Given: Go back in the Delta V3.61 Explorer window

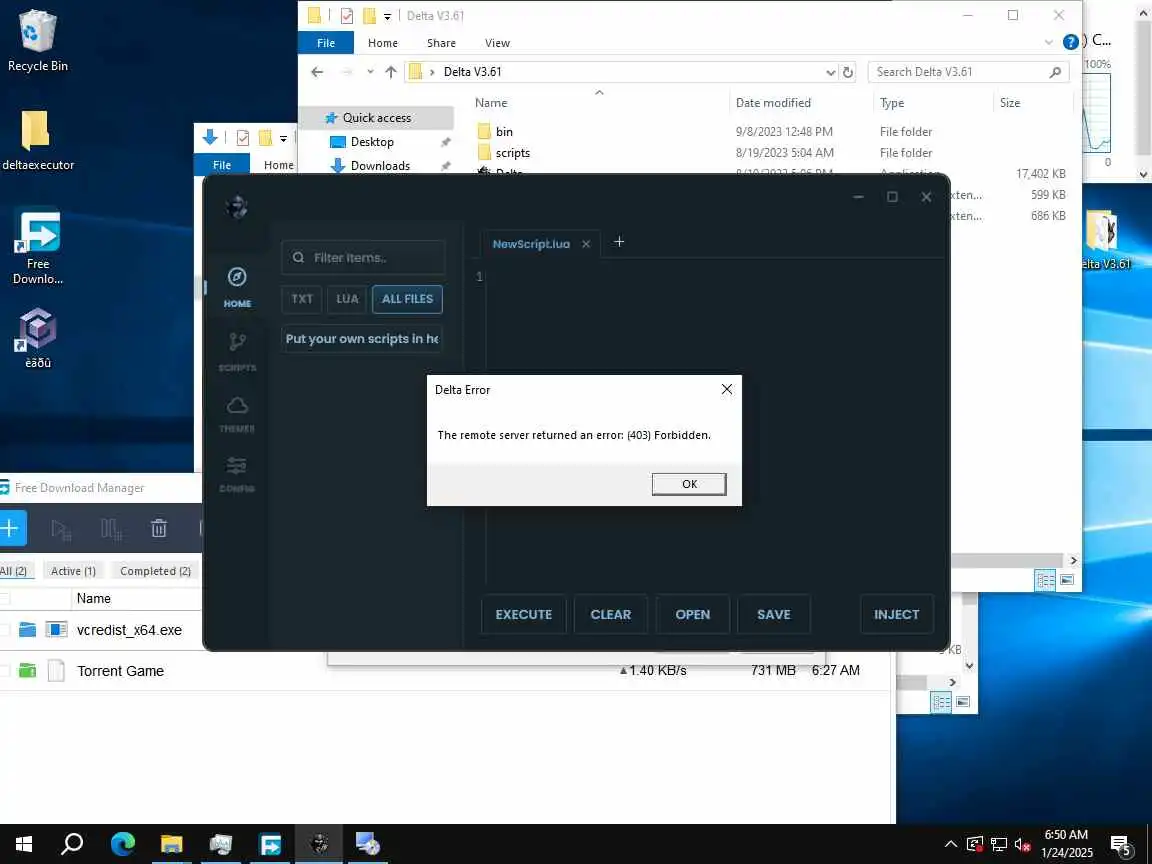Looking at the screenshot, I should 317,72.
